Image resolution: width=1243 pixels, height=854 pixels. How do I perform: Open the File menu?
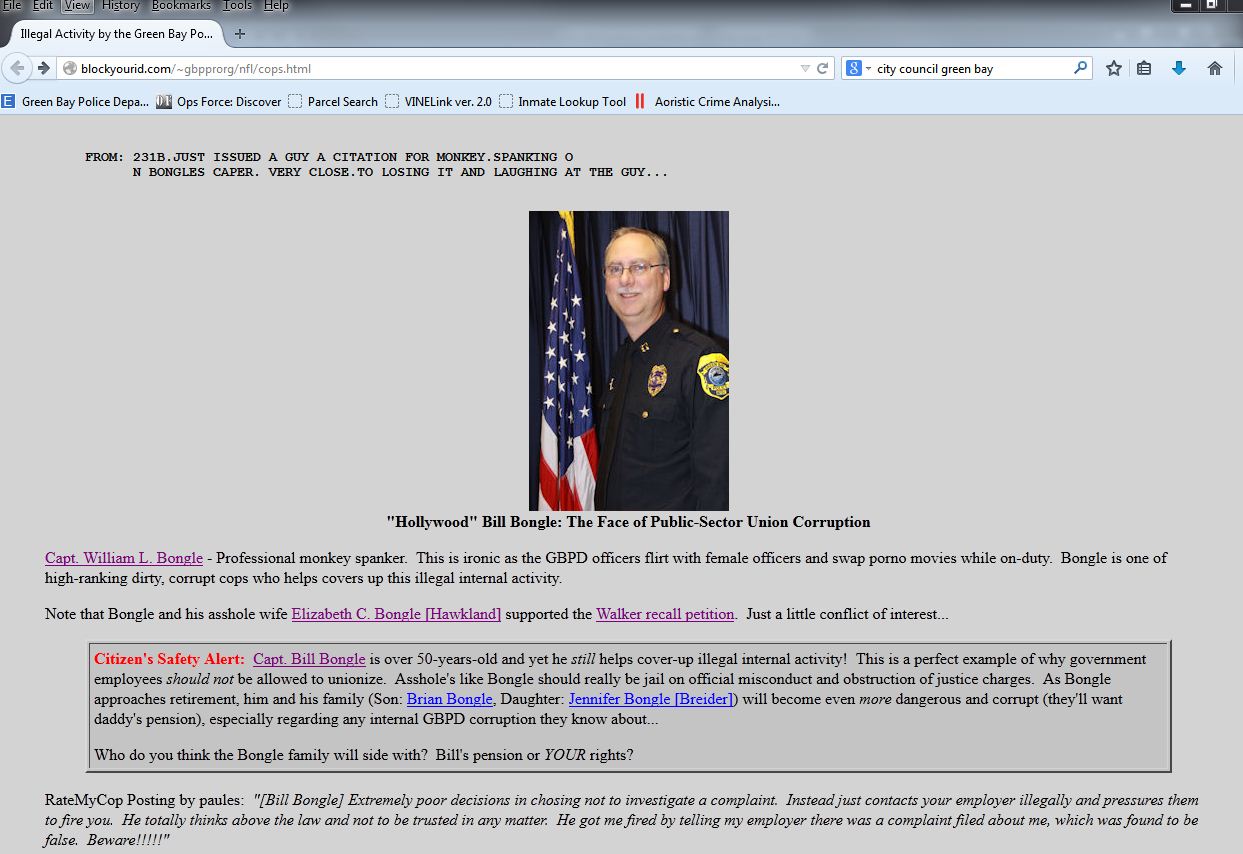click(12, 6)
